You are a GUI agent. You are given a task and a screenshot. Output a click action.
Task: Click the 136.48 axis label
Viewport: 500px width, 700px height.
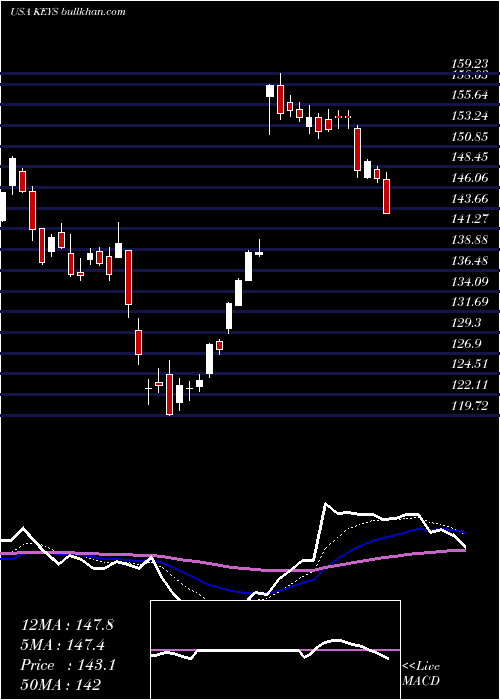tap(471, 261)
